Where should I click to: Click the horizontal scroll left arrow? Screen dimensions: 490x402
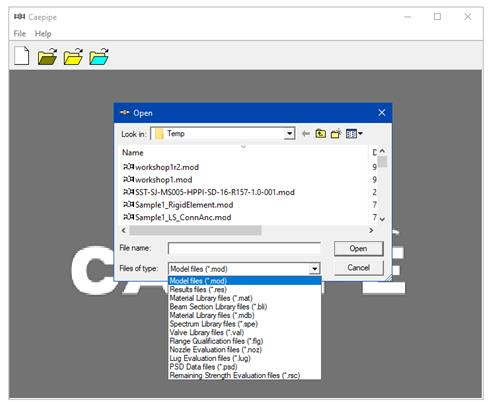point(124,230)
